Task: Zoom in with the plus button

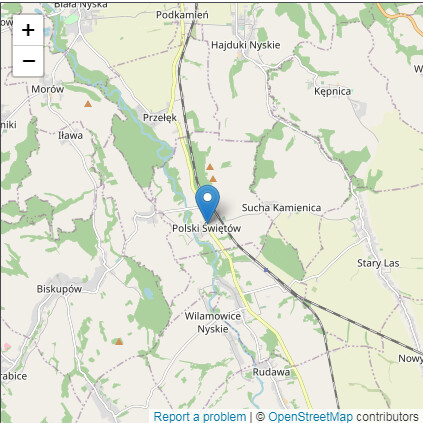Action: [28, 30]
